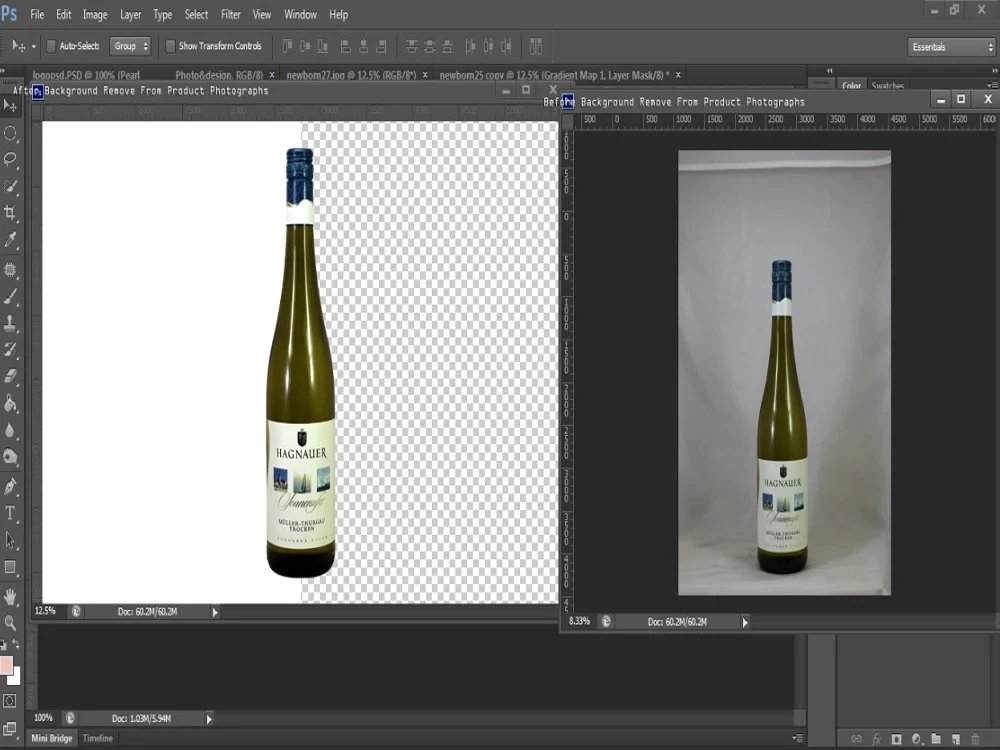The width and height of the screenshot is (1000, 750).
Task: Click the Screen Mode icon in the toolbox
Action: tap(10, 729)
